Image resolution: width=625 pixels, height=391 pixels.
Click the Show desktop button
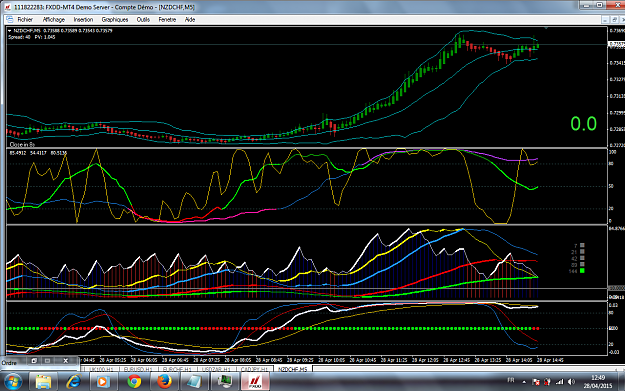[622, 382]
